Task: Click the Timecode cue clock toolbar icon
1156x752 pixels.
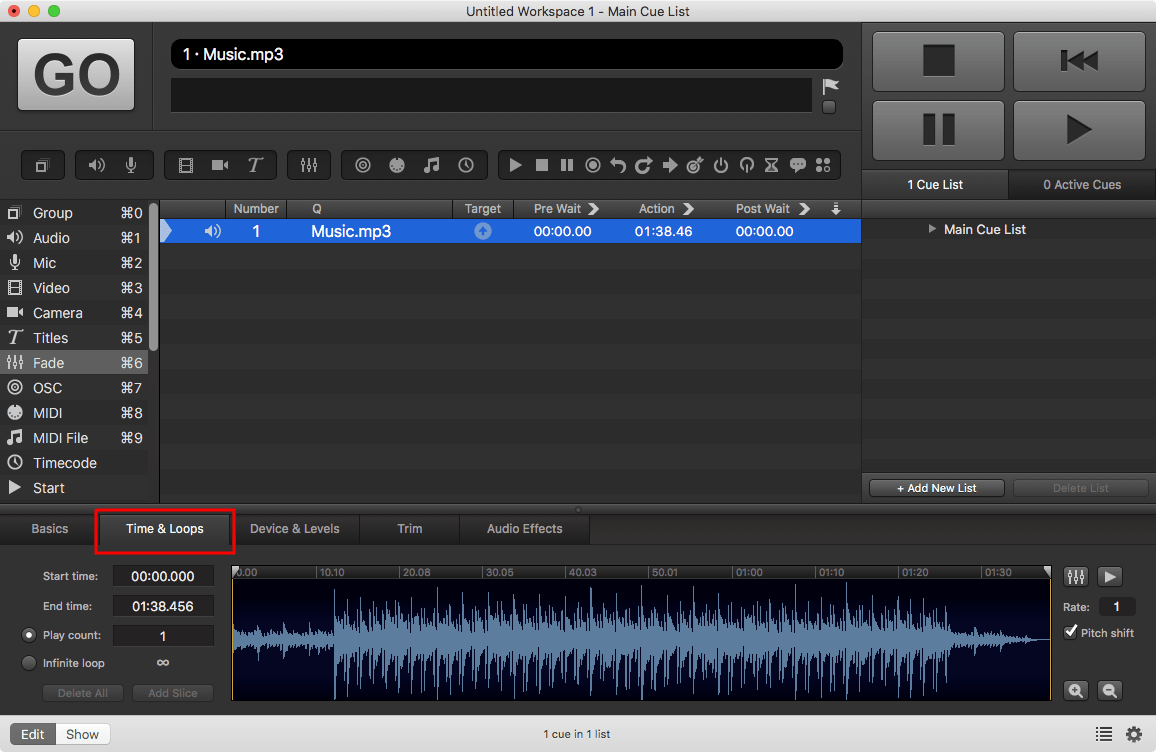Action: [x=466, y=165]
